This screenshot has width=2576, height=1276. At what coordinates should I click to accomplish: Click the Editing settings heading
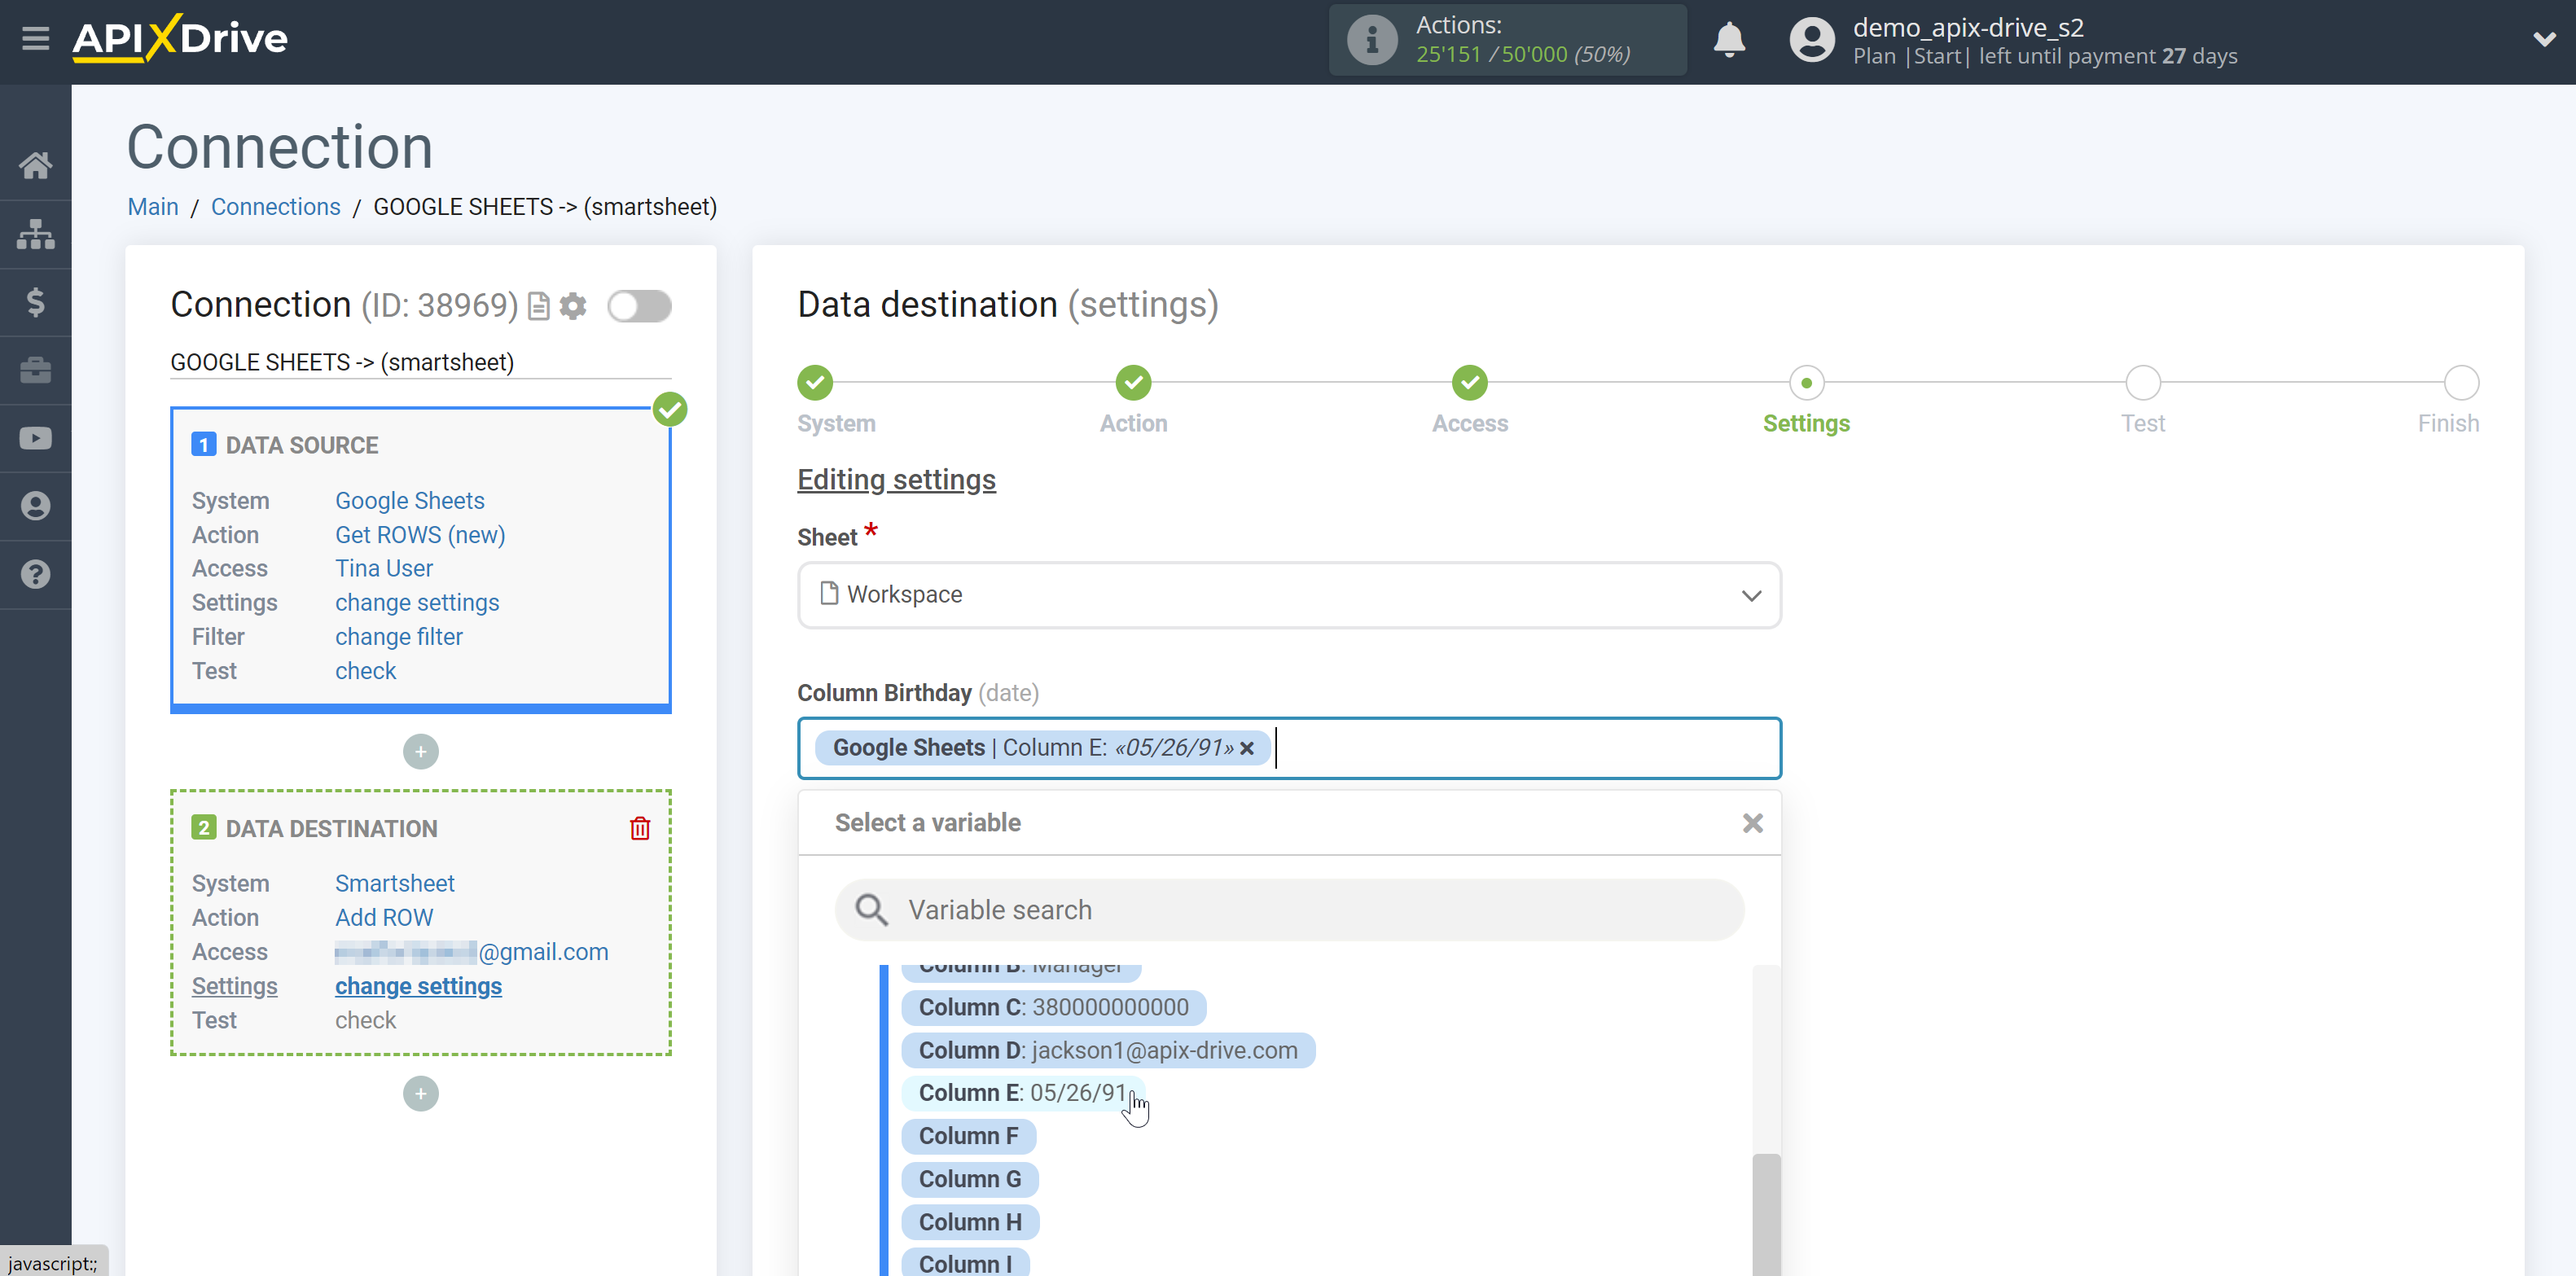point(896,480)
